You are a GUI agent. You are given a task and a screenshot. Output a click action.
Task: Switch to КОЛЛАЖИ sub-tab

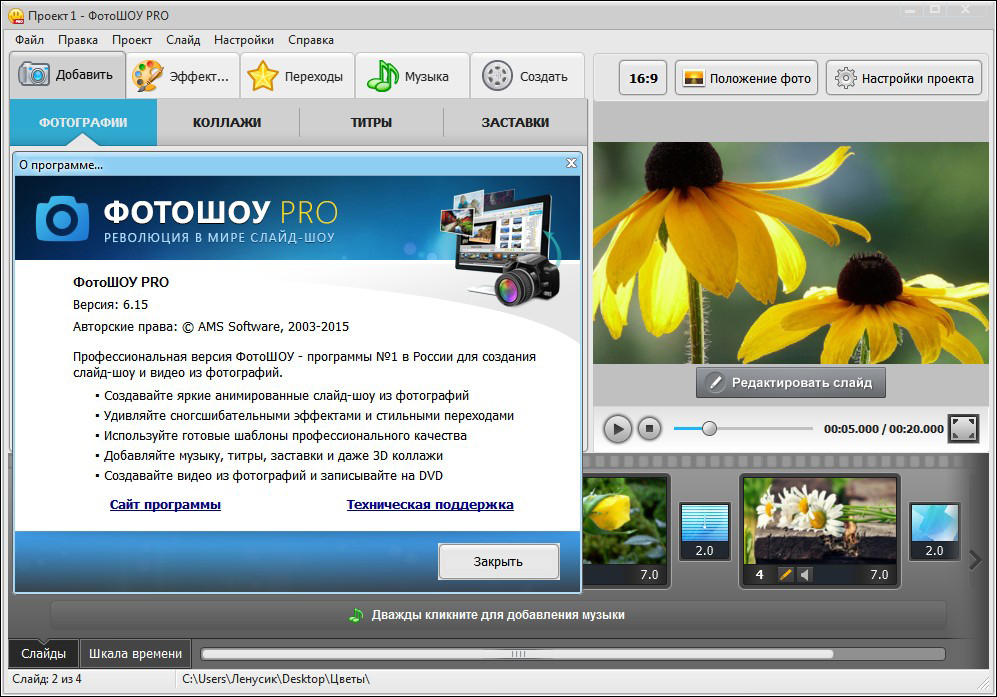tap(227, 122)
